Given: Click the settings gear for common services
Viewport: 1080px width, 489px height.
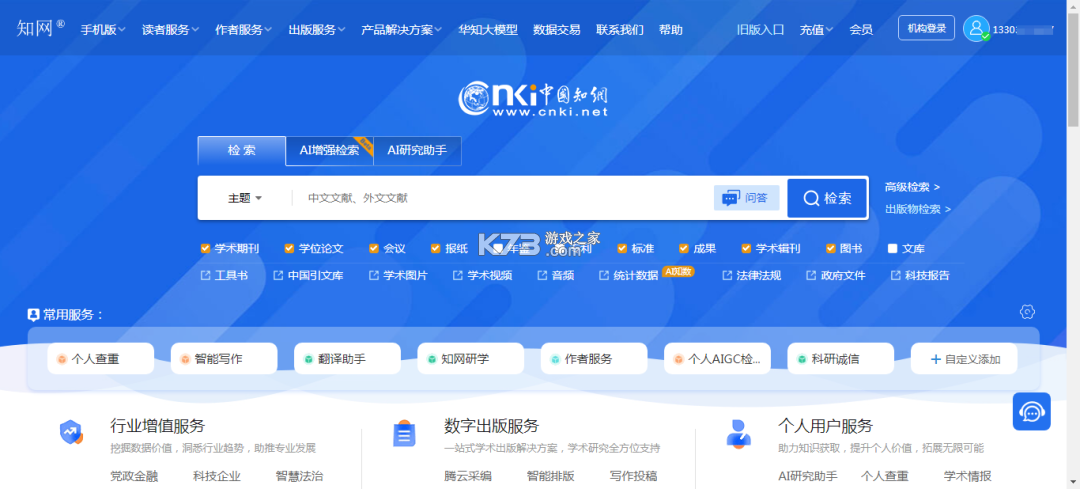Looking at the screenshot, I should [x=1027, y=312].
